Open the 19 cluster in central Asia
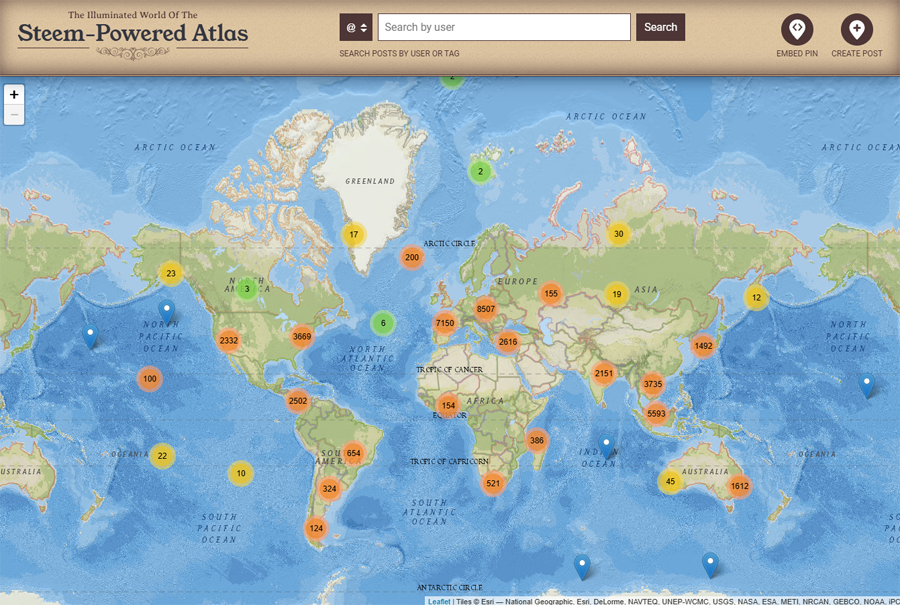 [616, 294]
